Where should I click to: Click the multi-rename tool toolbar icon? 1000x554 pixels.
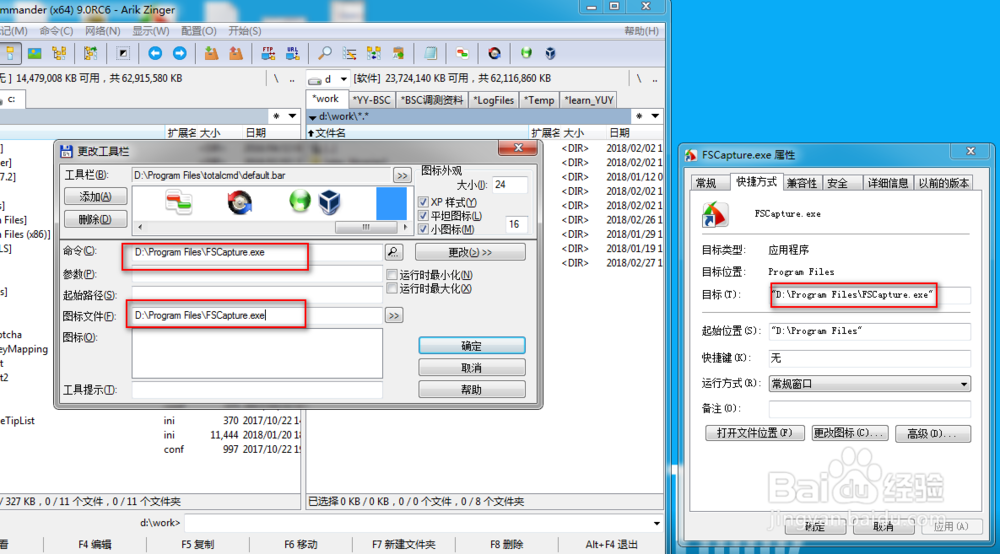click(x=349, y=54)
